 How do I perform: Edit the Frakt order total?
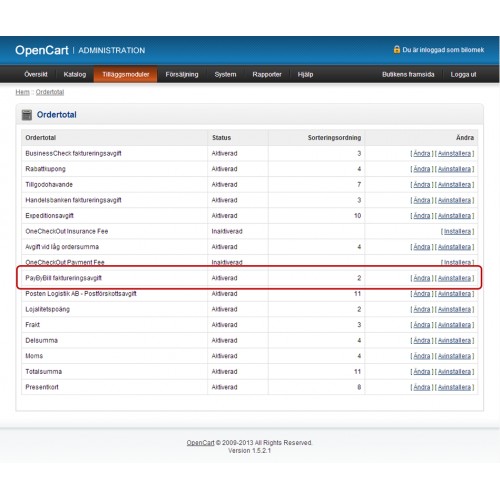point(422,325)
